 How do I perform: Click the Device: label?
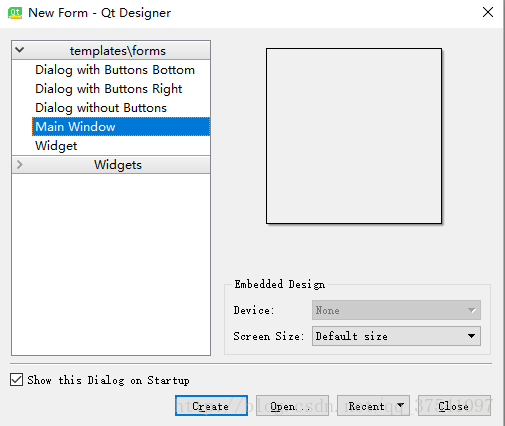[254, 310]
